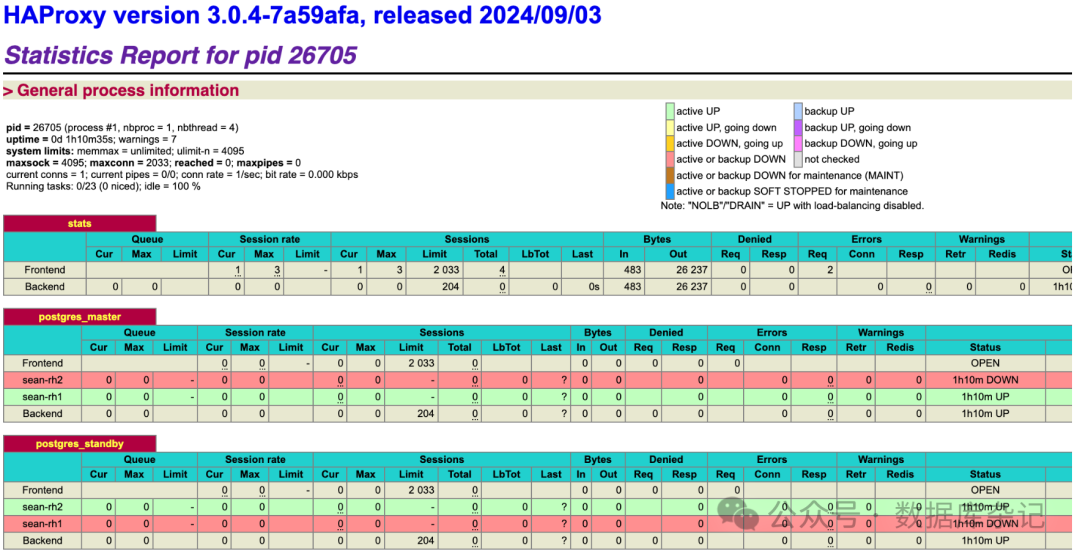This screenshot has width=1080, height=559.
Task: Click the pink 'backup DOWN, going up' swatch
Action: coord(798,143)
